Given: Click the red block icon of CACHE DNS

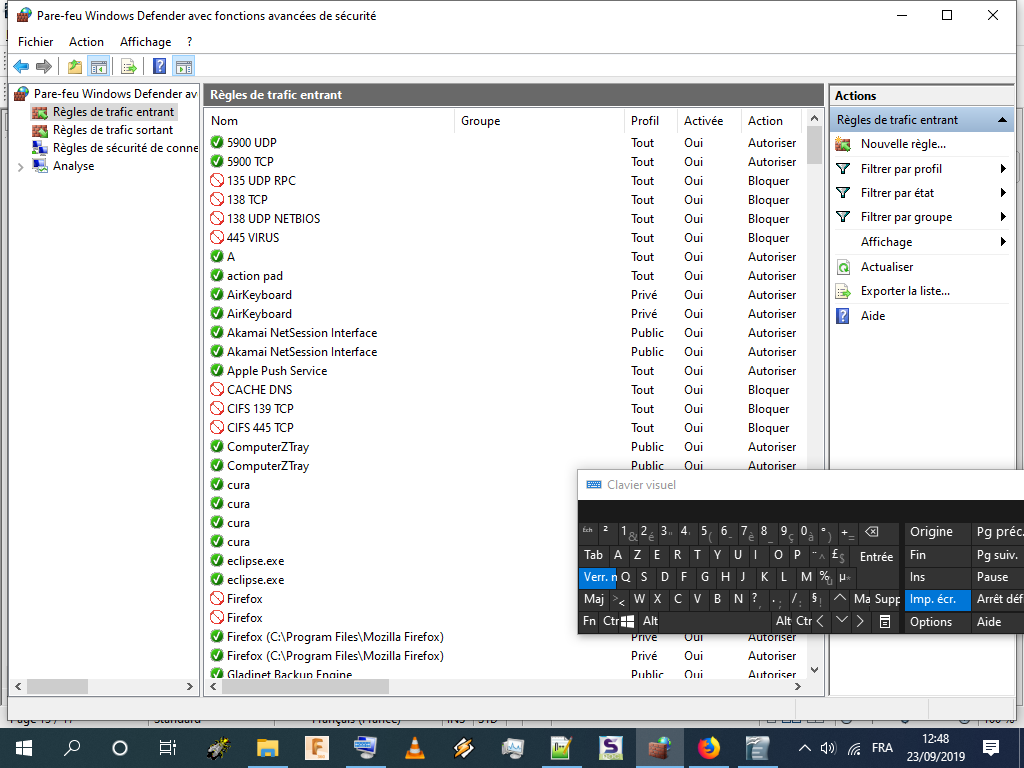Looking at the screenshot, I should coord(217,389).
